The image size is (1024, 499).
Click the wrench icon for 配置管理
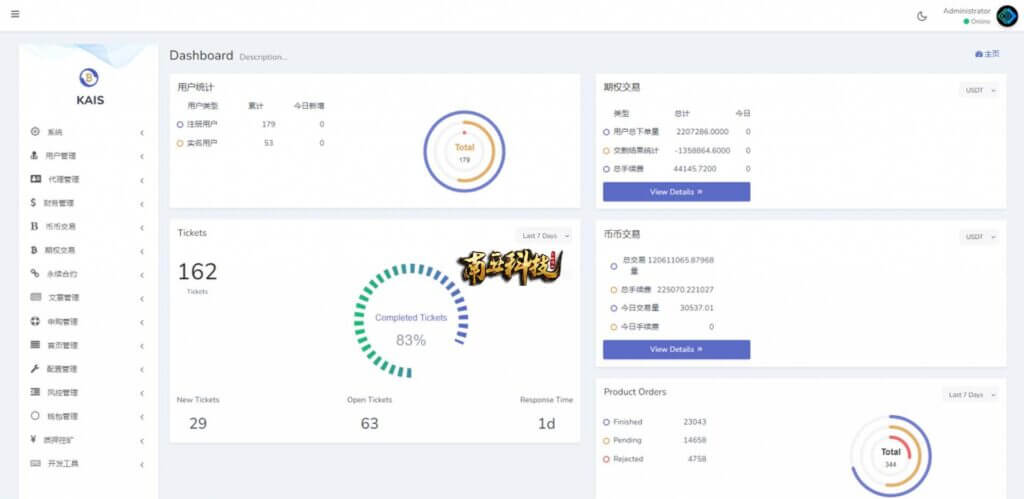point(35,368)
